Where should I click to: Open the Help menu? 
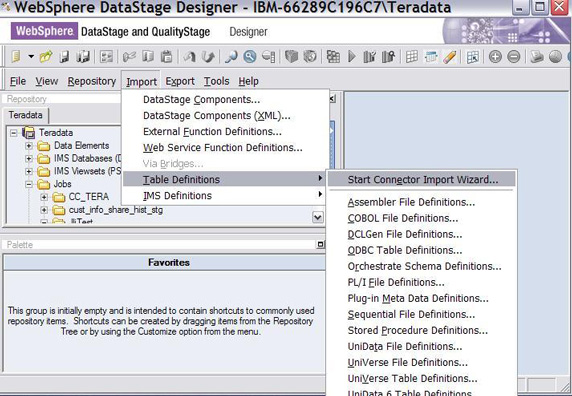[x=248, y=81]
